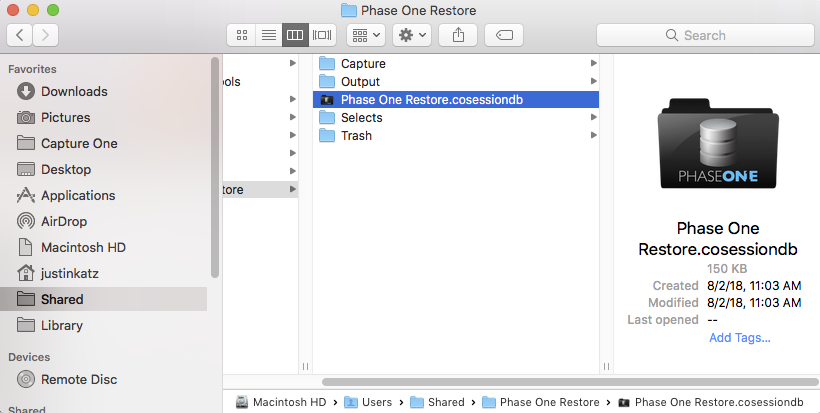Go forward with the right chevron button
Screen dimensions: 820x413
coord(45,35)
